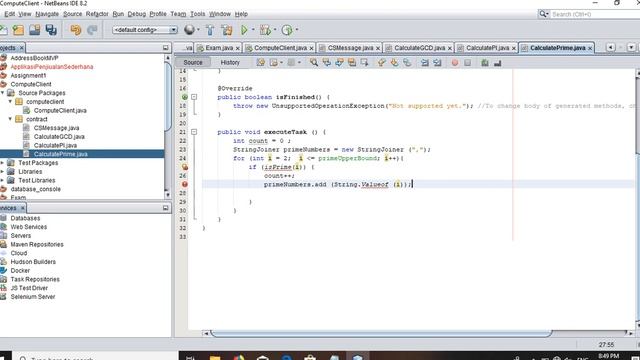This screenshot has height=360, width=640.
Task: Expand the Test Packages node
Action: click(2, 163)
